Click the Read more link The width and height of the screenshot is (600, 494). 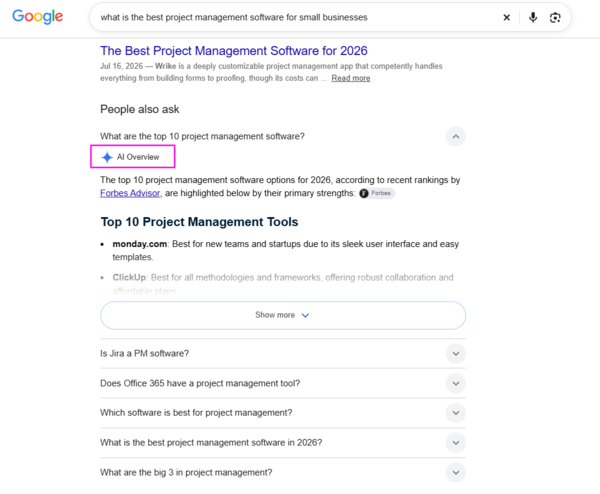click(351, 78)
